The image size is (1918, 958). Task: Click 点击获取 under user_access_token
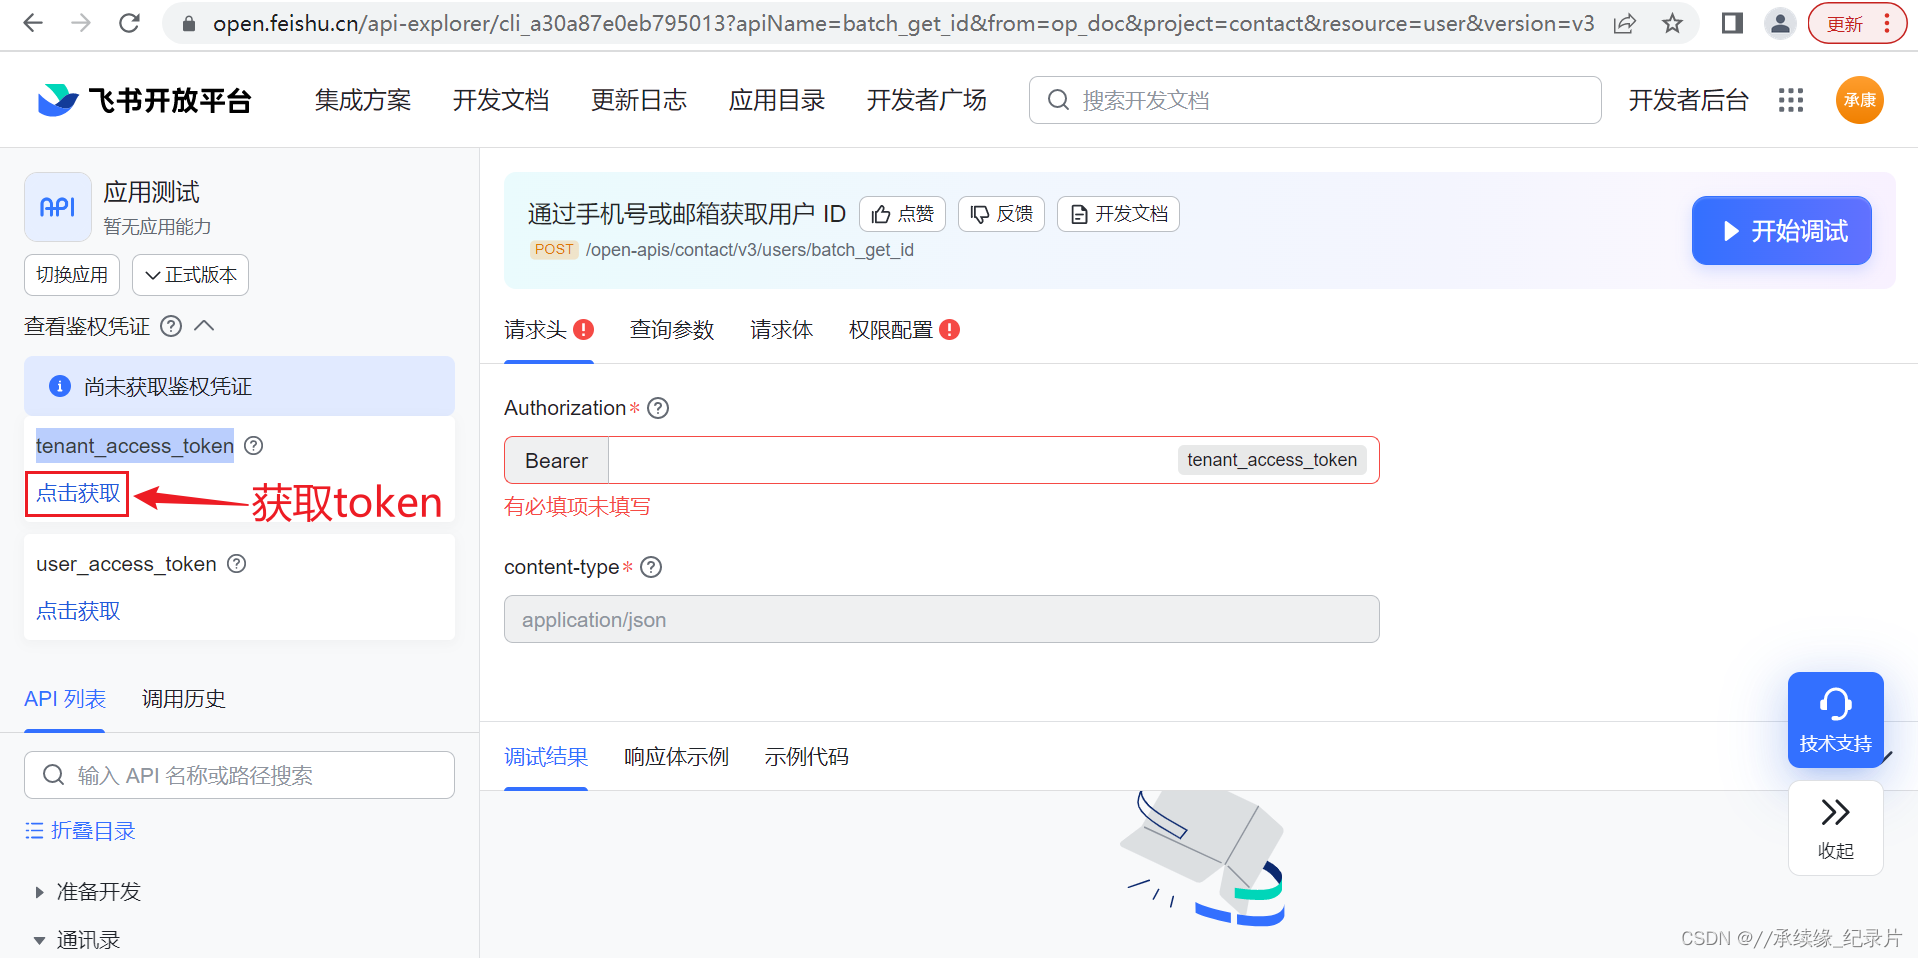pos(78,611)
